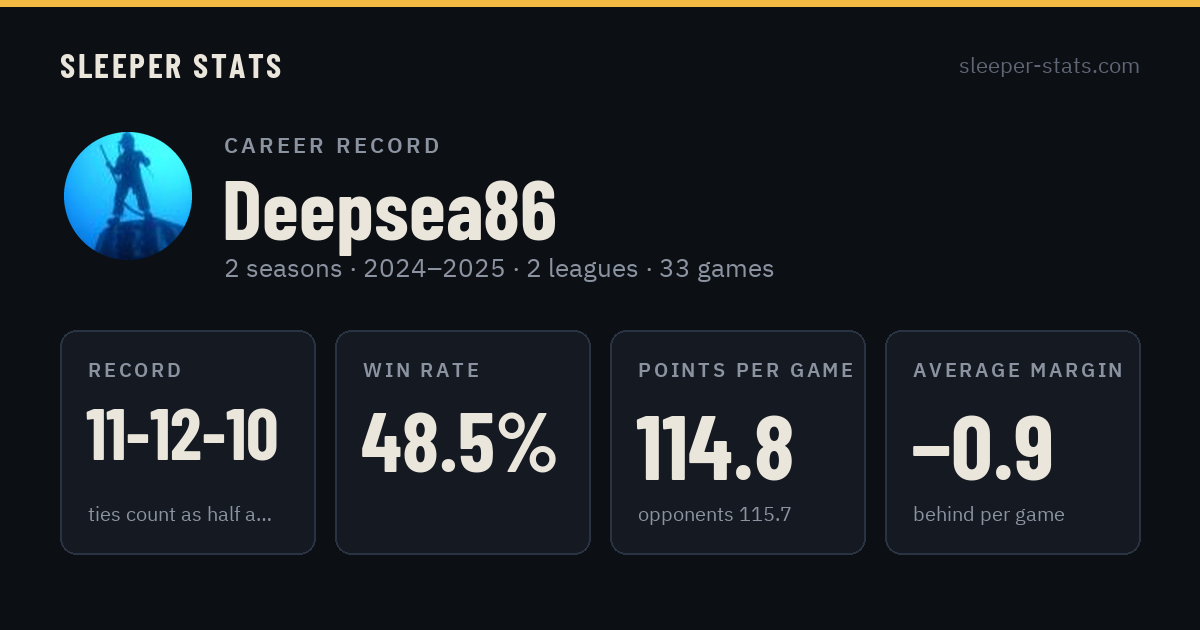Click the 114.8 points value
This screenshot has width=1200, height=630.
click(715, 447)
